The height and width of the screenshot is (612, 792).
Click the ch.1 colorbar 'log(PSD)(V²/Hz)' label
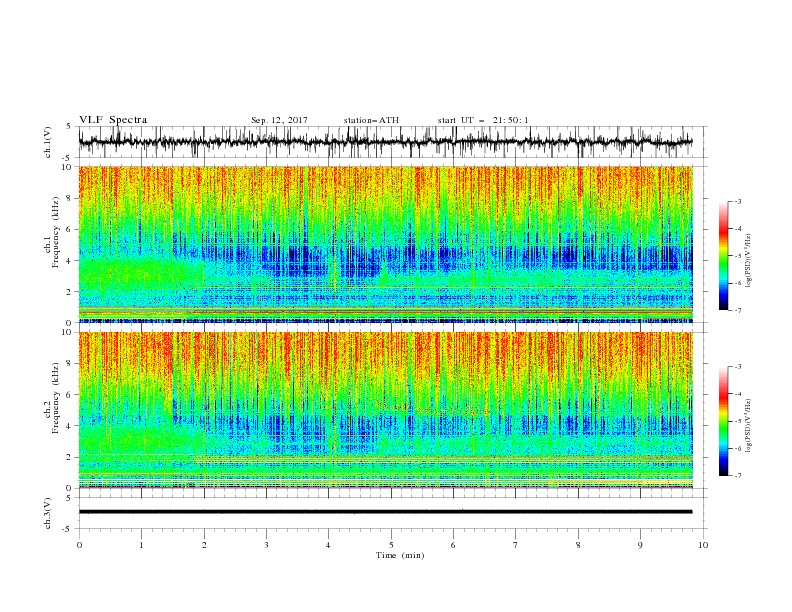click(748, 261)
